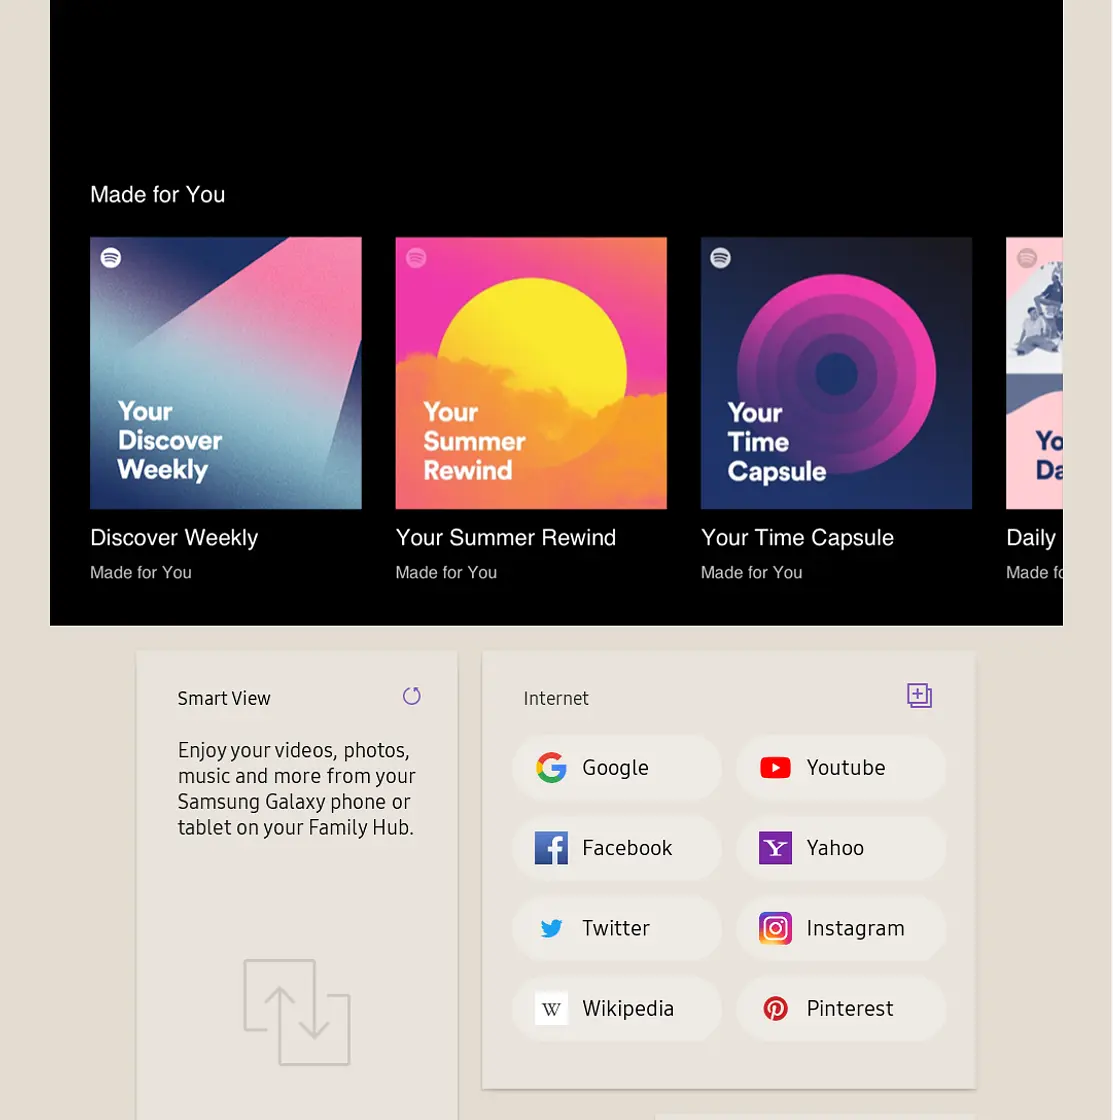
Task: Open the partially visible Daily playlist cover
Action: click(x=1034, y=373)
